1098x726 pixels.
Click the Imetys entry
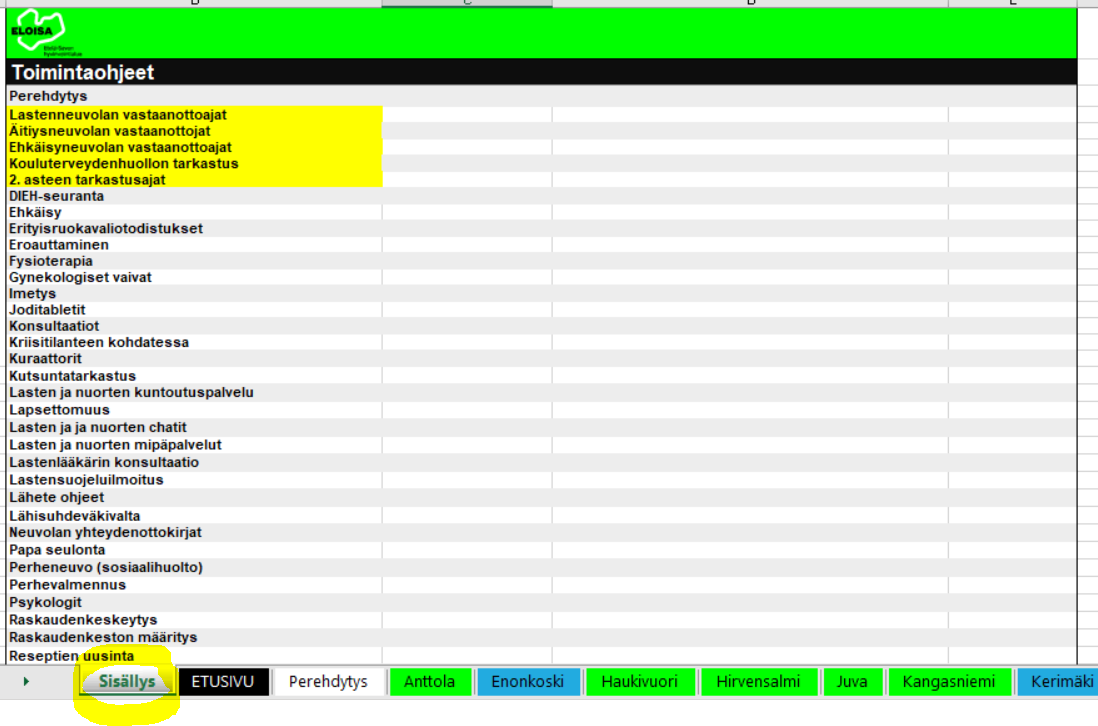32,293
